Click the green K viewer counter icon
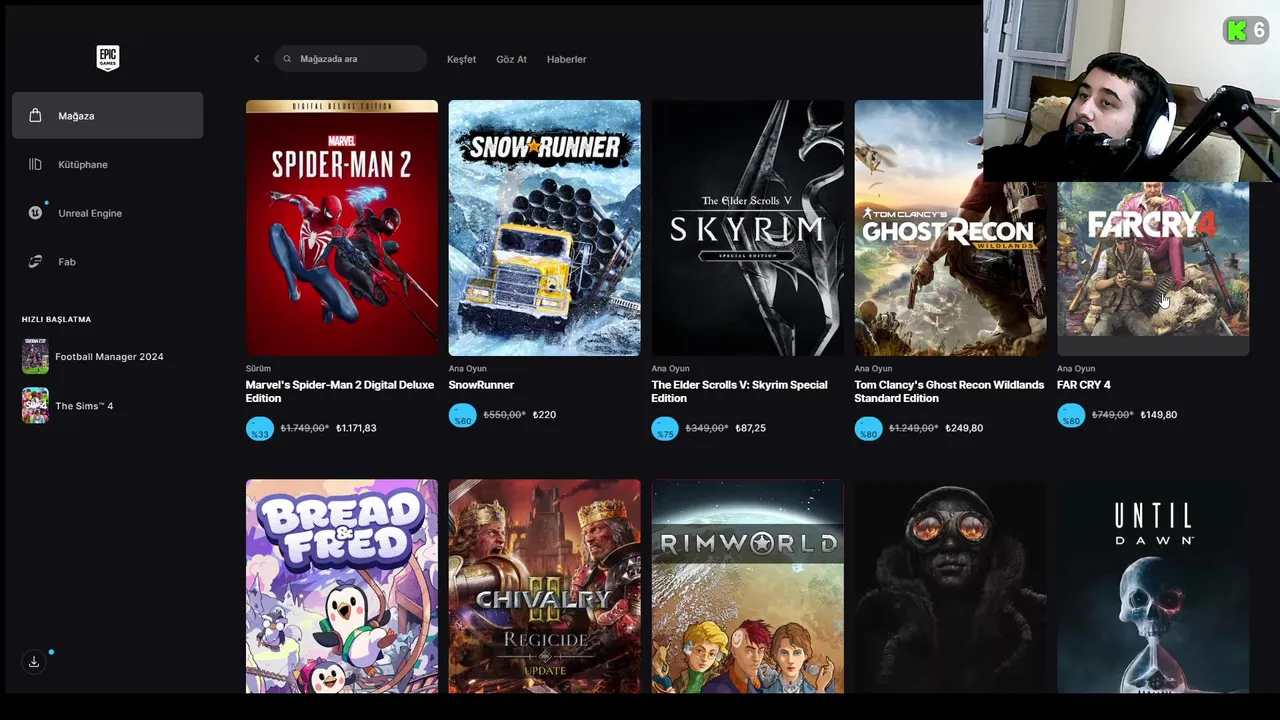Image resolution: width=1280 pixels, height=720 pixels. pyautogui.click(x=1237, y=30)
